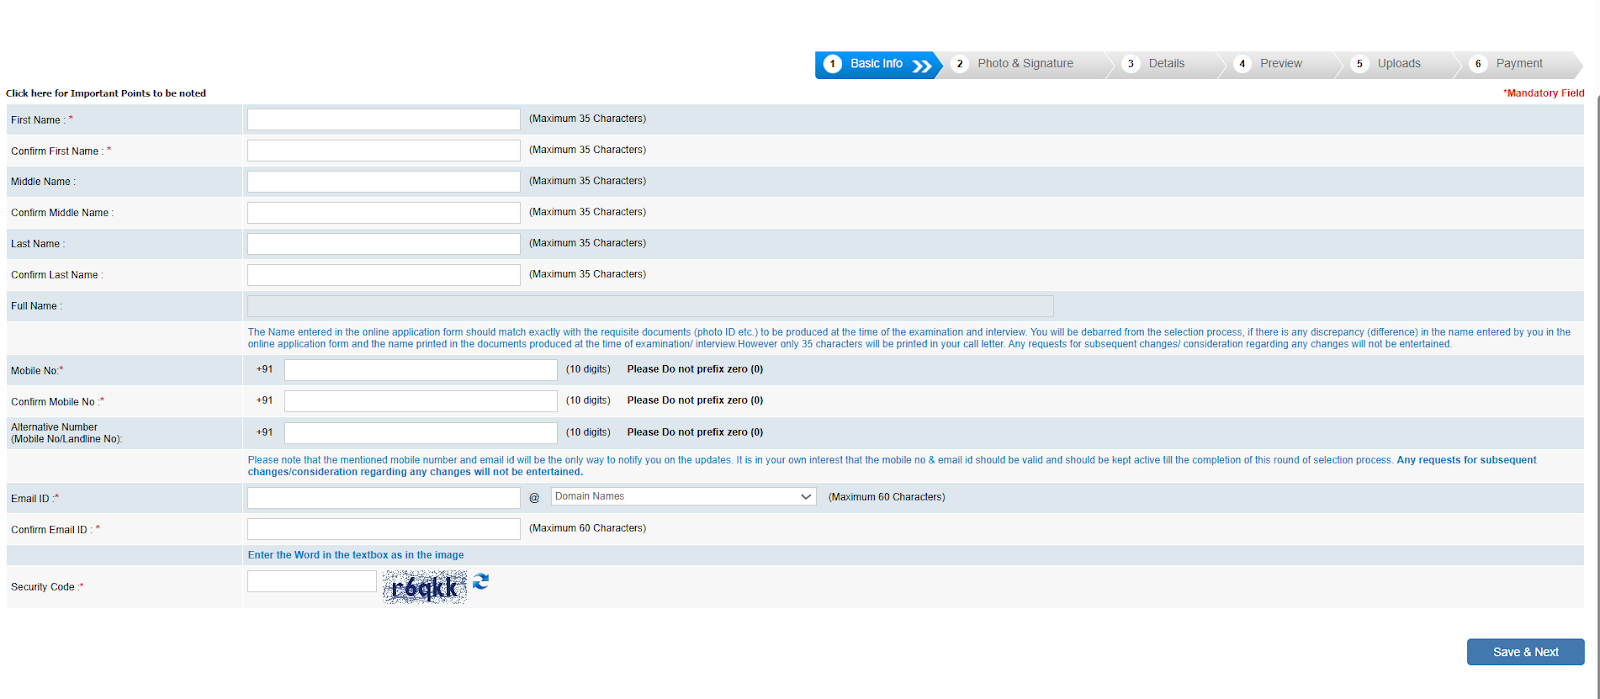Focus the Confirm First Name field
This screenshot has width=1600, height=699.
(x=384, y=151)
